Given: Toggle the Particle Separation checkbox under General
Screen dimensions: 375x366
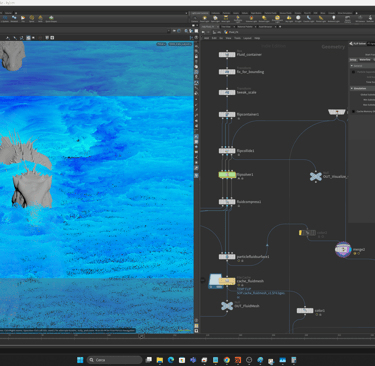Looking at the screenshot, I should pos(353,72).
